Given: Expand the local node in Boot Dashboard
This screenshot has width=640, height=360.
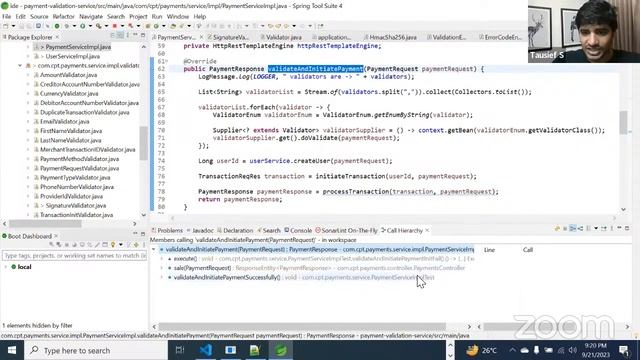Looking at the screenshot, I should point(6,267).
